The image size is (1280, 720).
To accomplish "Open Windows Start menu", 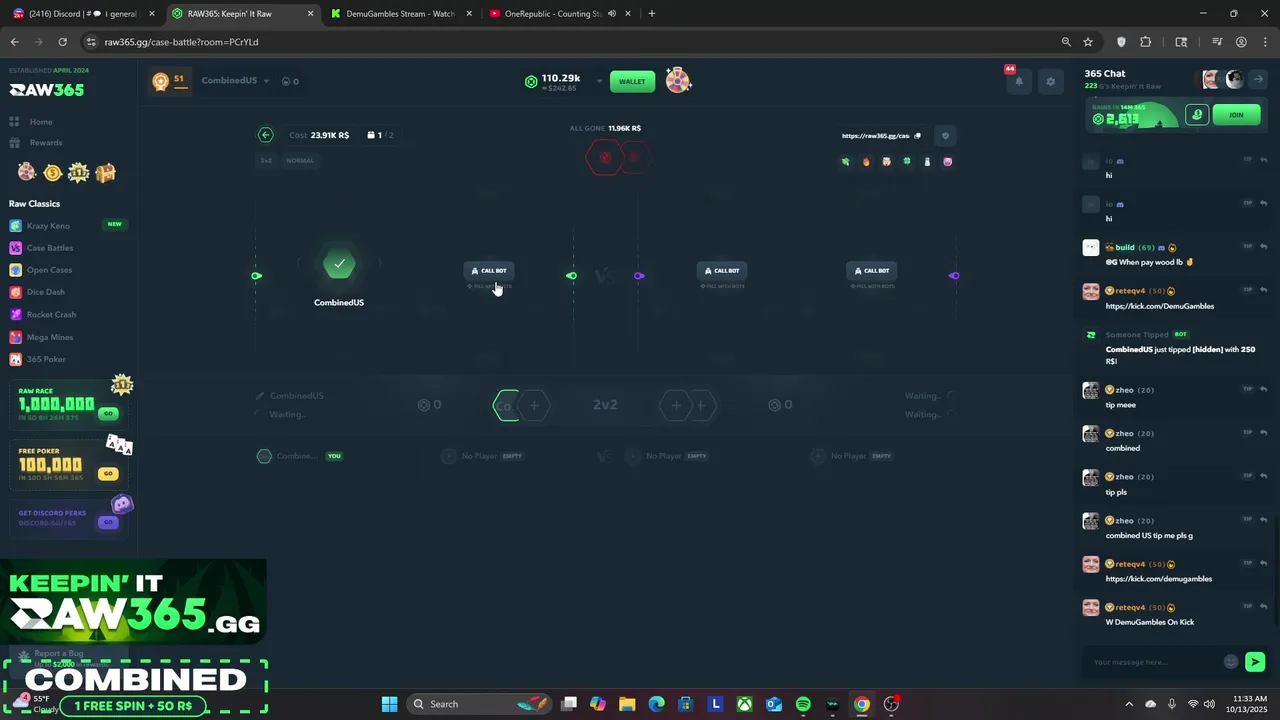I will pyautogui.click(x=389, y=704).
